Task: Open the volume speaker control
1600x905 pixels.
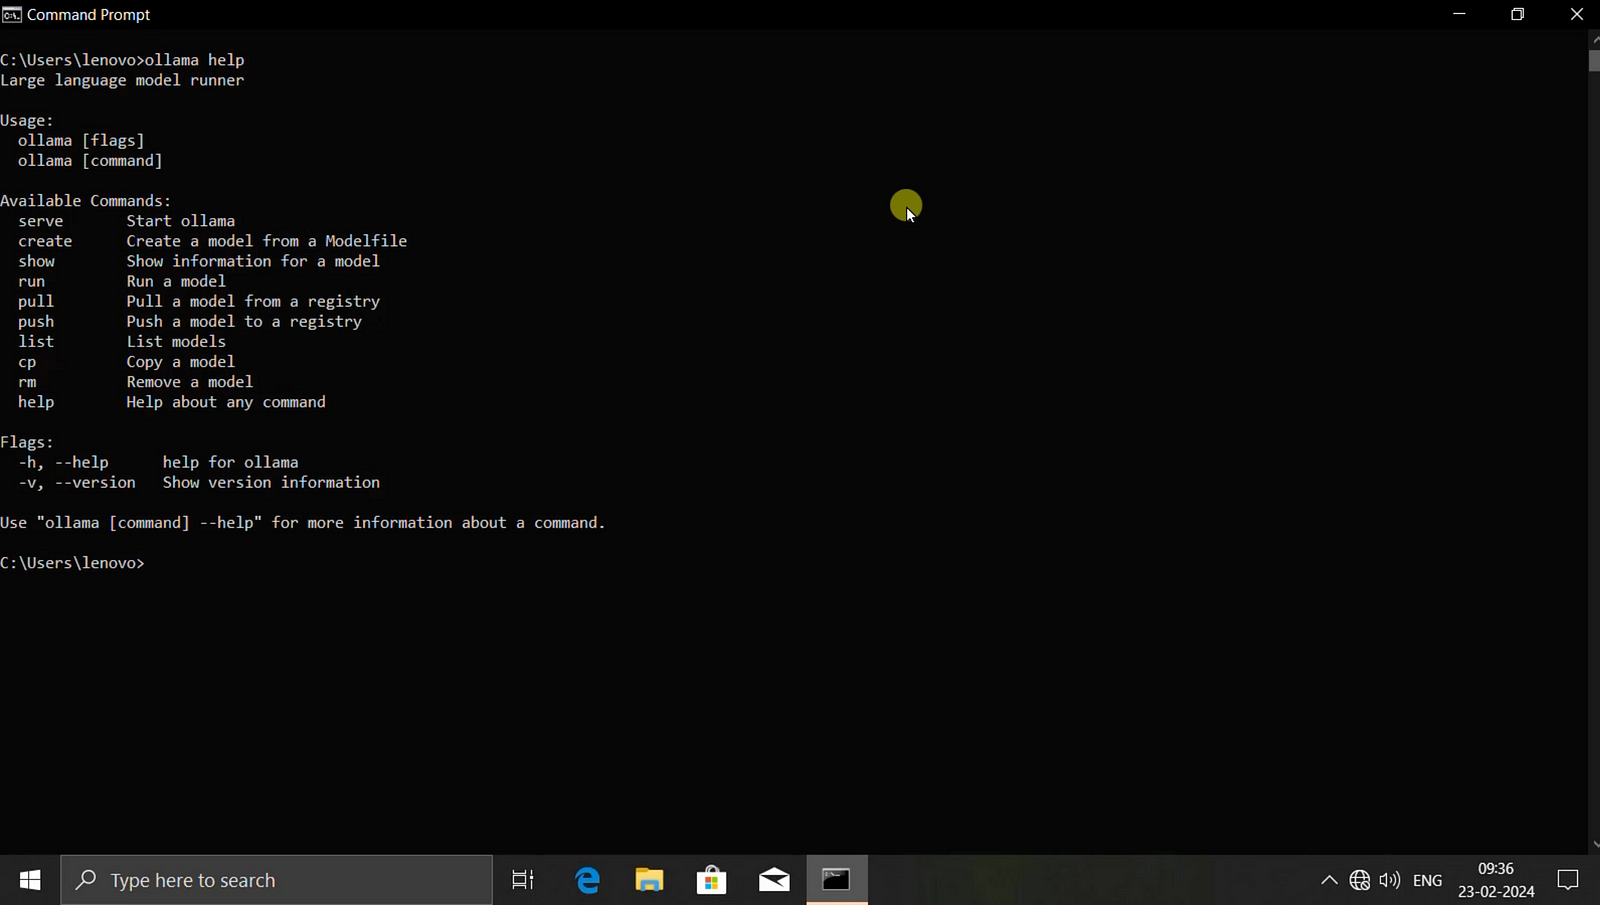Action: 1389,880
